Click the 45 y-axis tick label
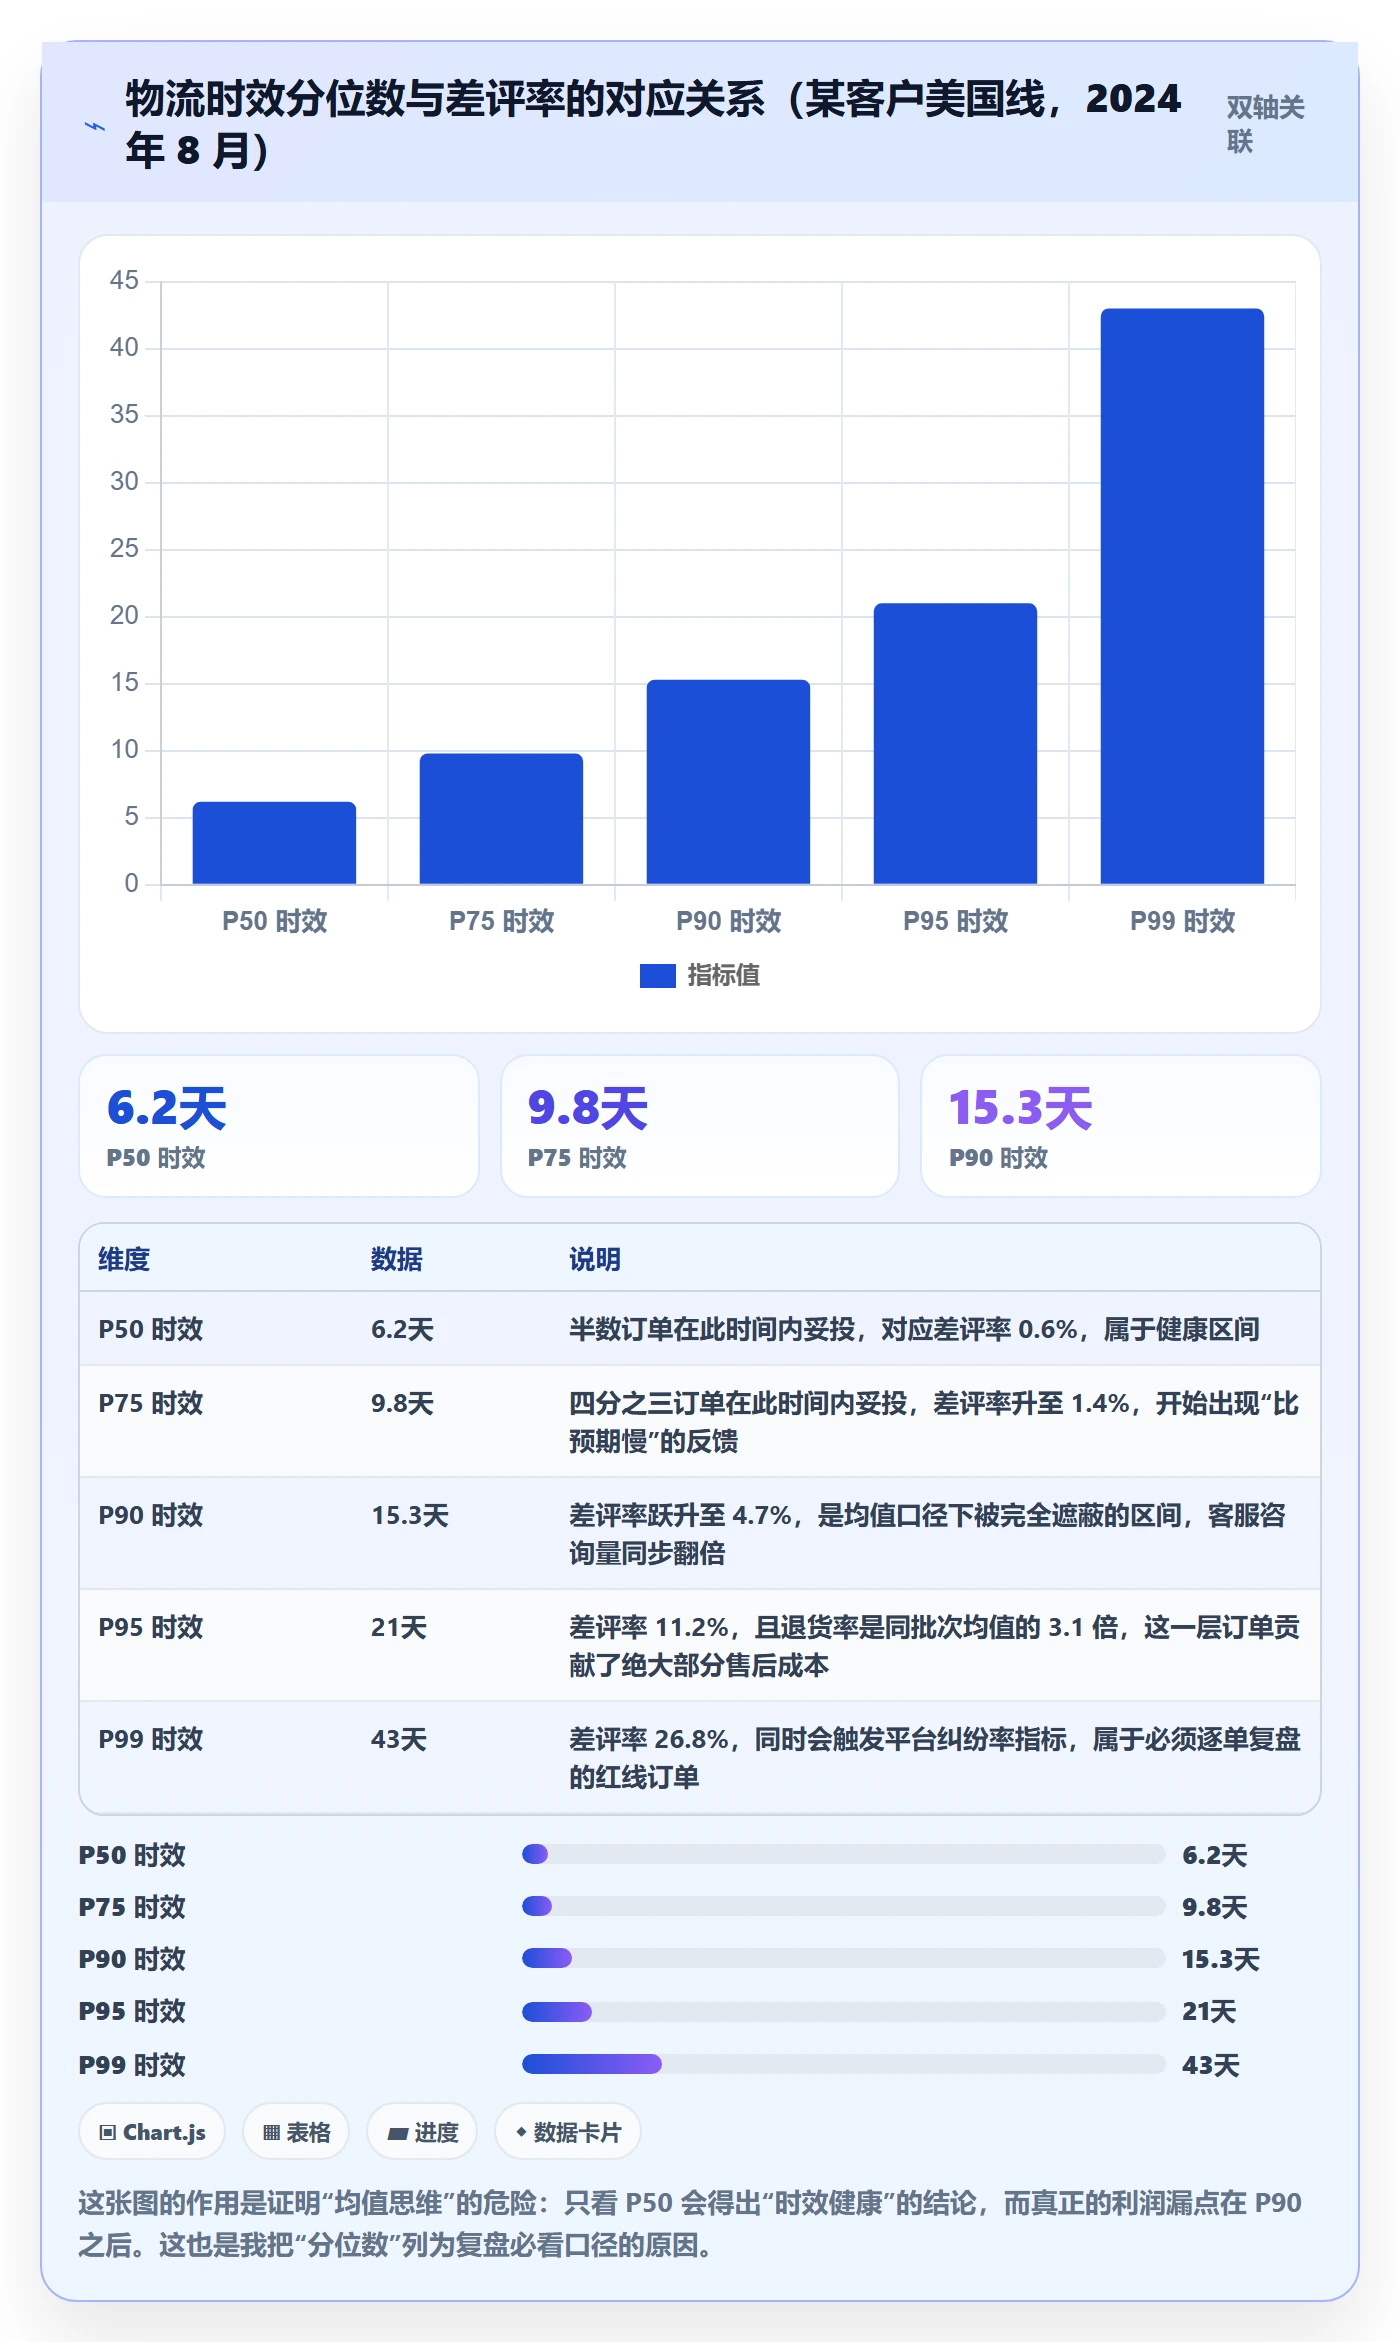1400x2342 pixels. [x=124, y=280]
